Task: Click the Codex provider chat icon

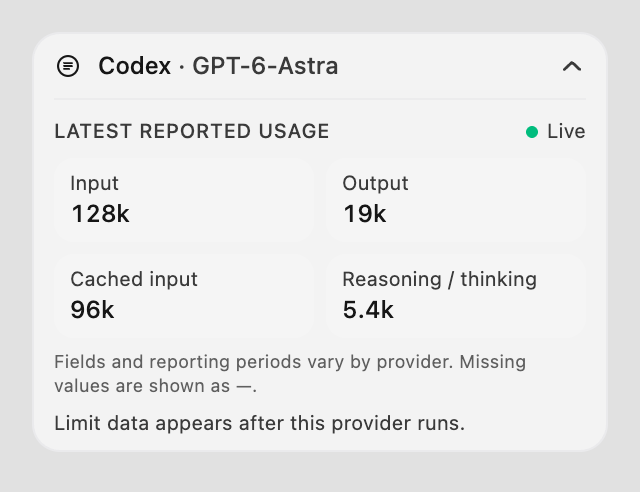Action: 68,66
